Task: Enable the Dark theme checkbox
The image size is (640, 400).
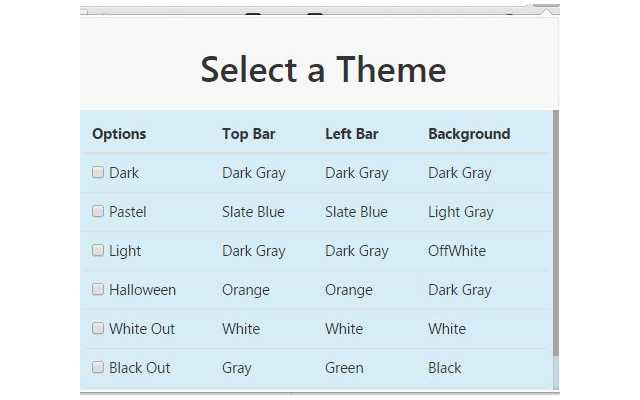Action: click(x=98, y=173)
